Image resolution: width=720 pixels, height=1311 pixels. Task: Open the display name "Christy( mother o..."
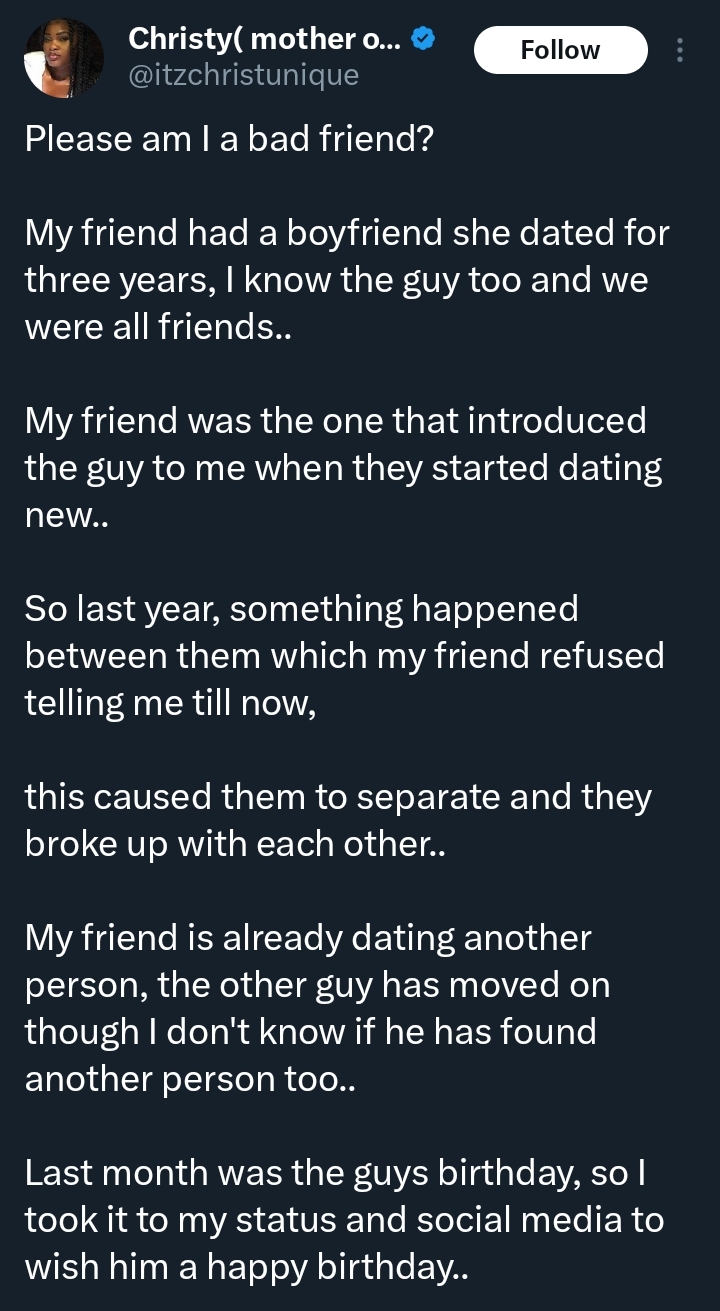(264, 40)
